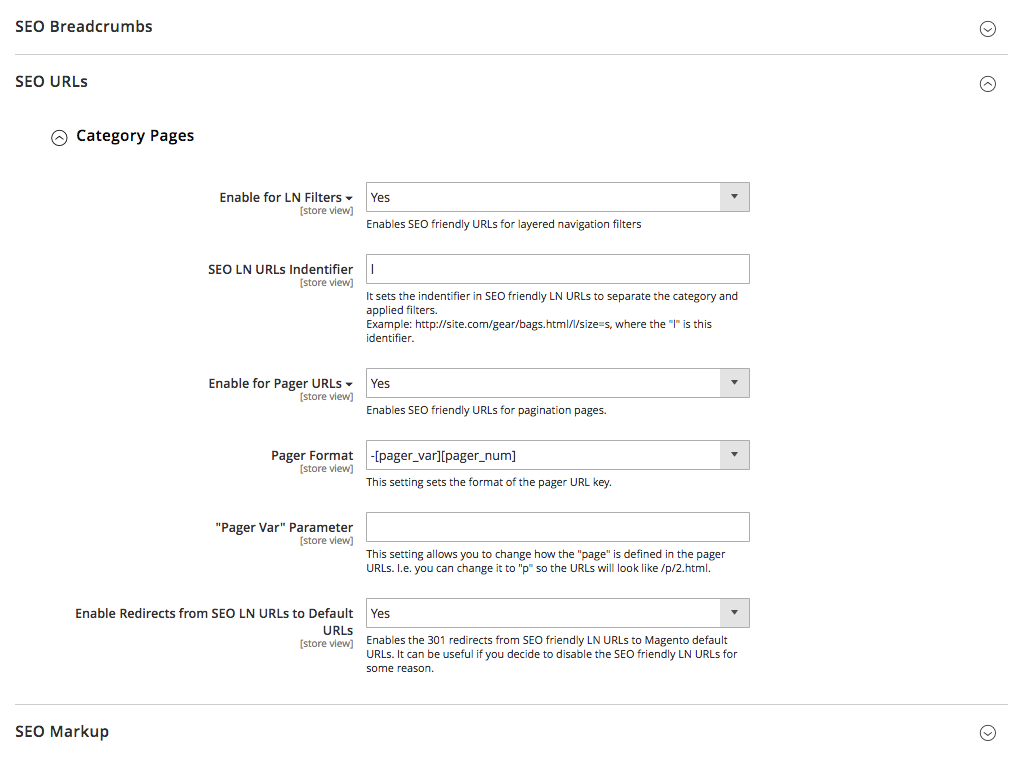
Task: Expand the SEO Breadcrumbs section chevron
Action: (x=987, y=29)
